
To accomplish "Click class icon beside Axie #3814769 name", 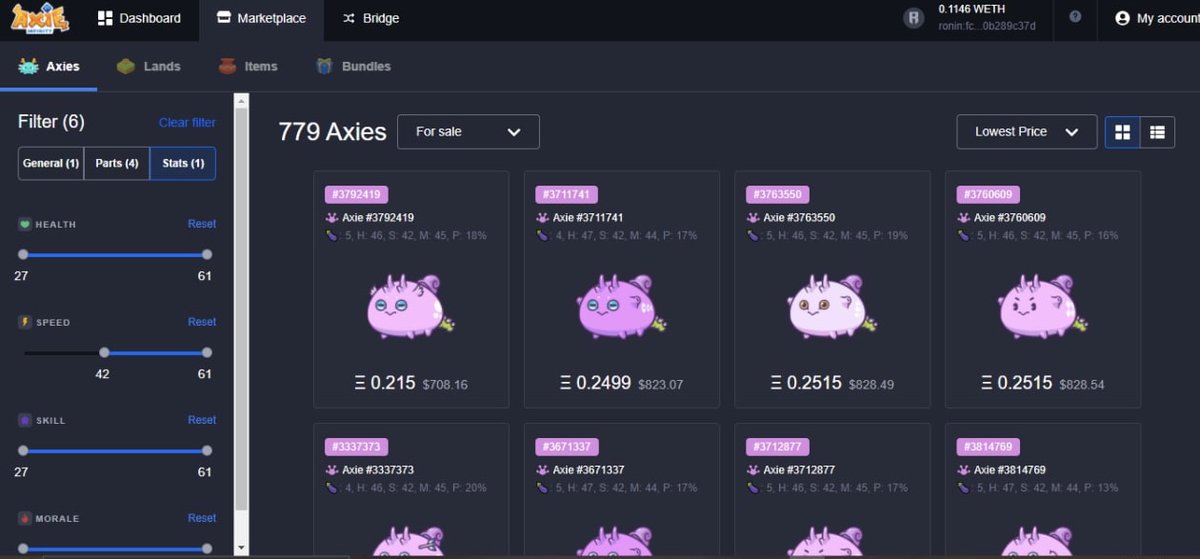I will click(x=963, y=469).
